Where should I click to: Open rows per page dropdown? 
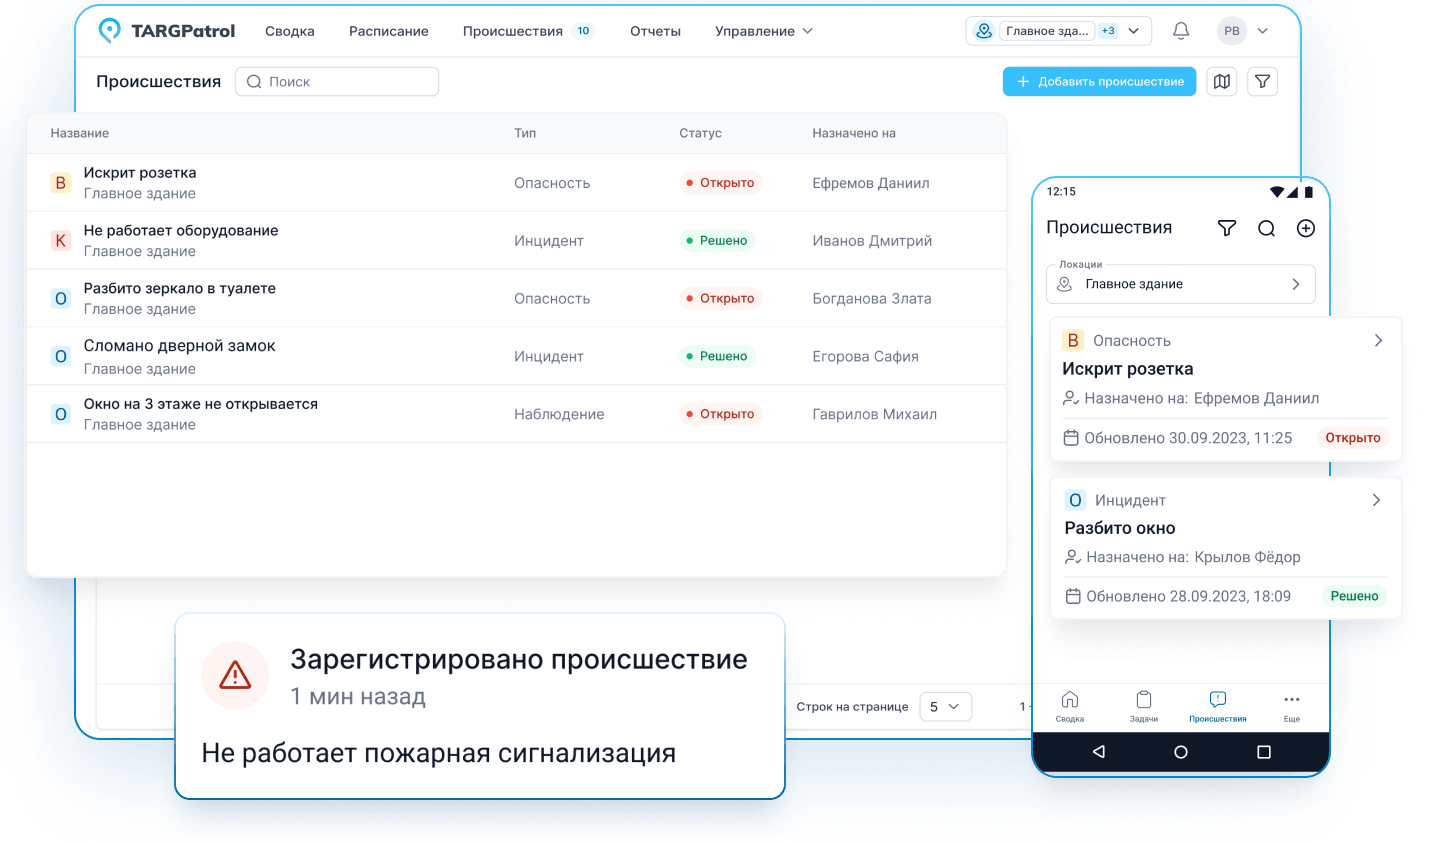[944, 707]
